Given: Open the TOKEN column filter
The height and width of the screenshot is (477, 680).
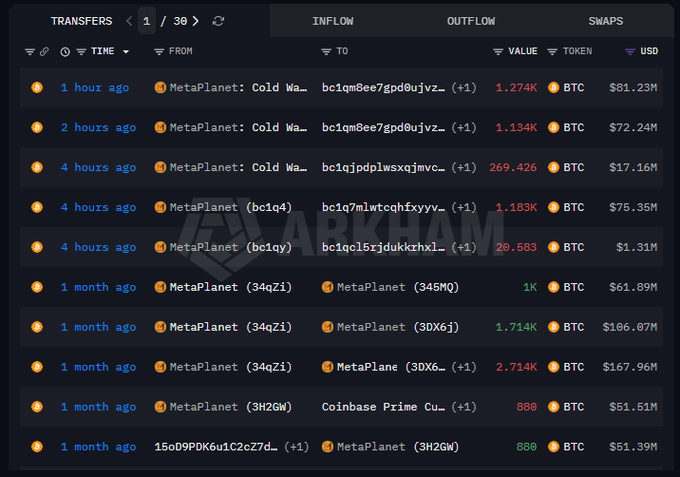Looking at the screenshot, I should 552,52.
